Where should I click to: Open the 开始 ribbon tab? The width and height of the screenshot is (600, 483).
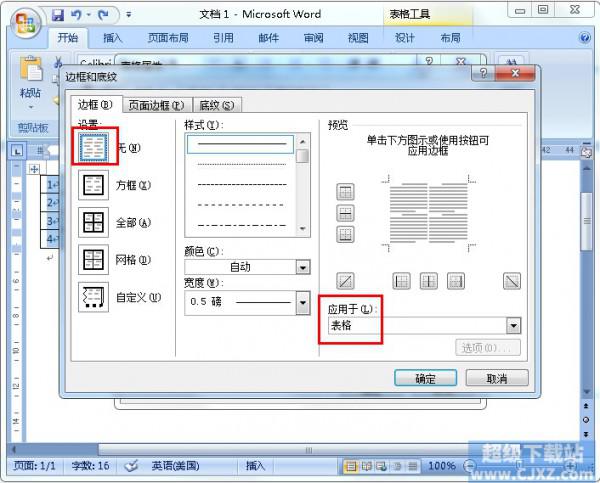[68, 38]
